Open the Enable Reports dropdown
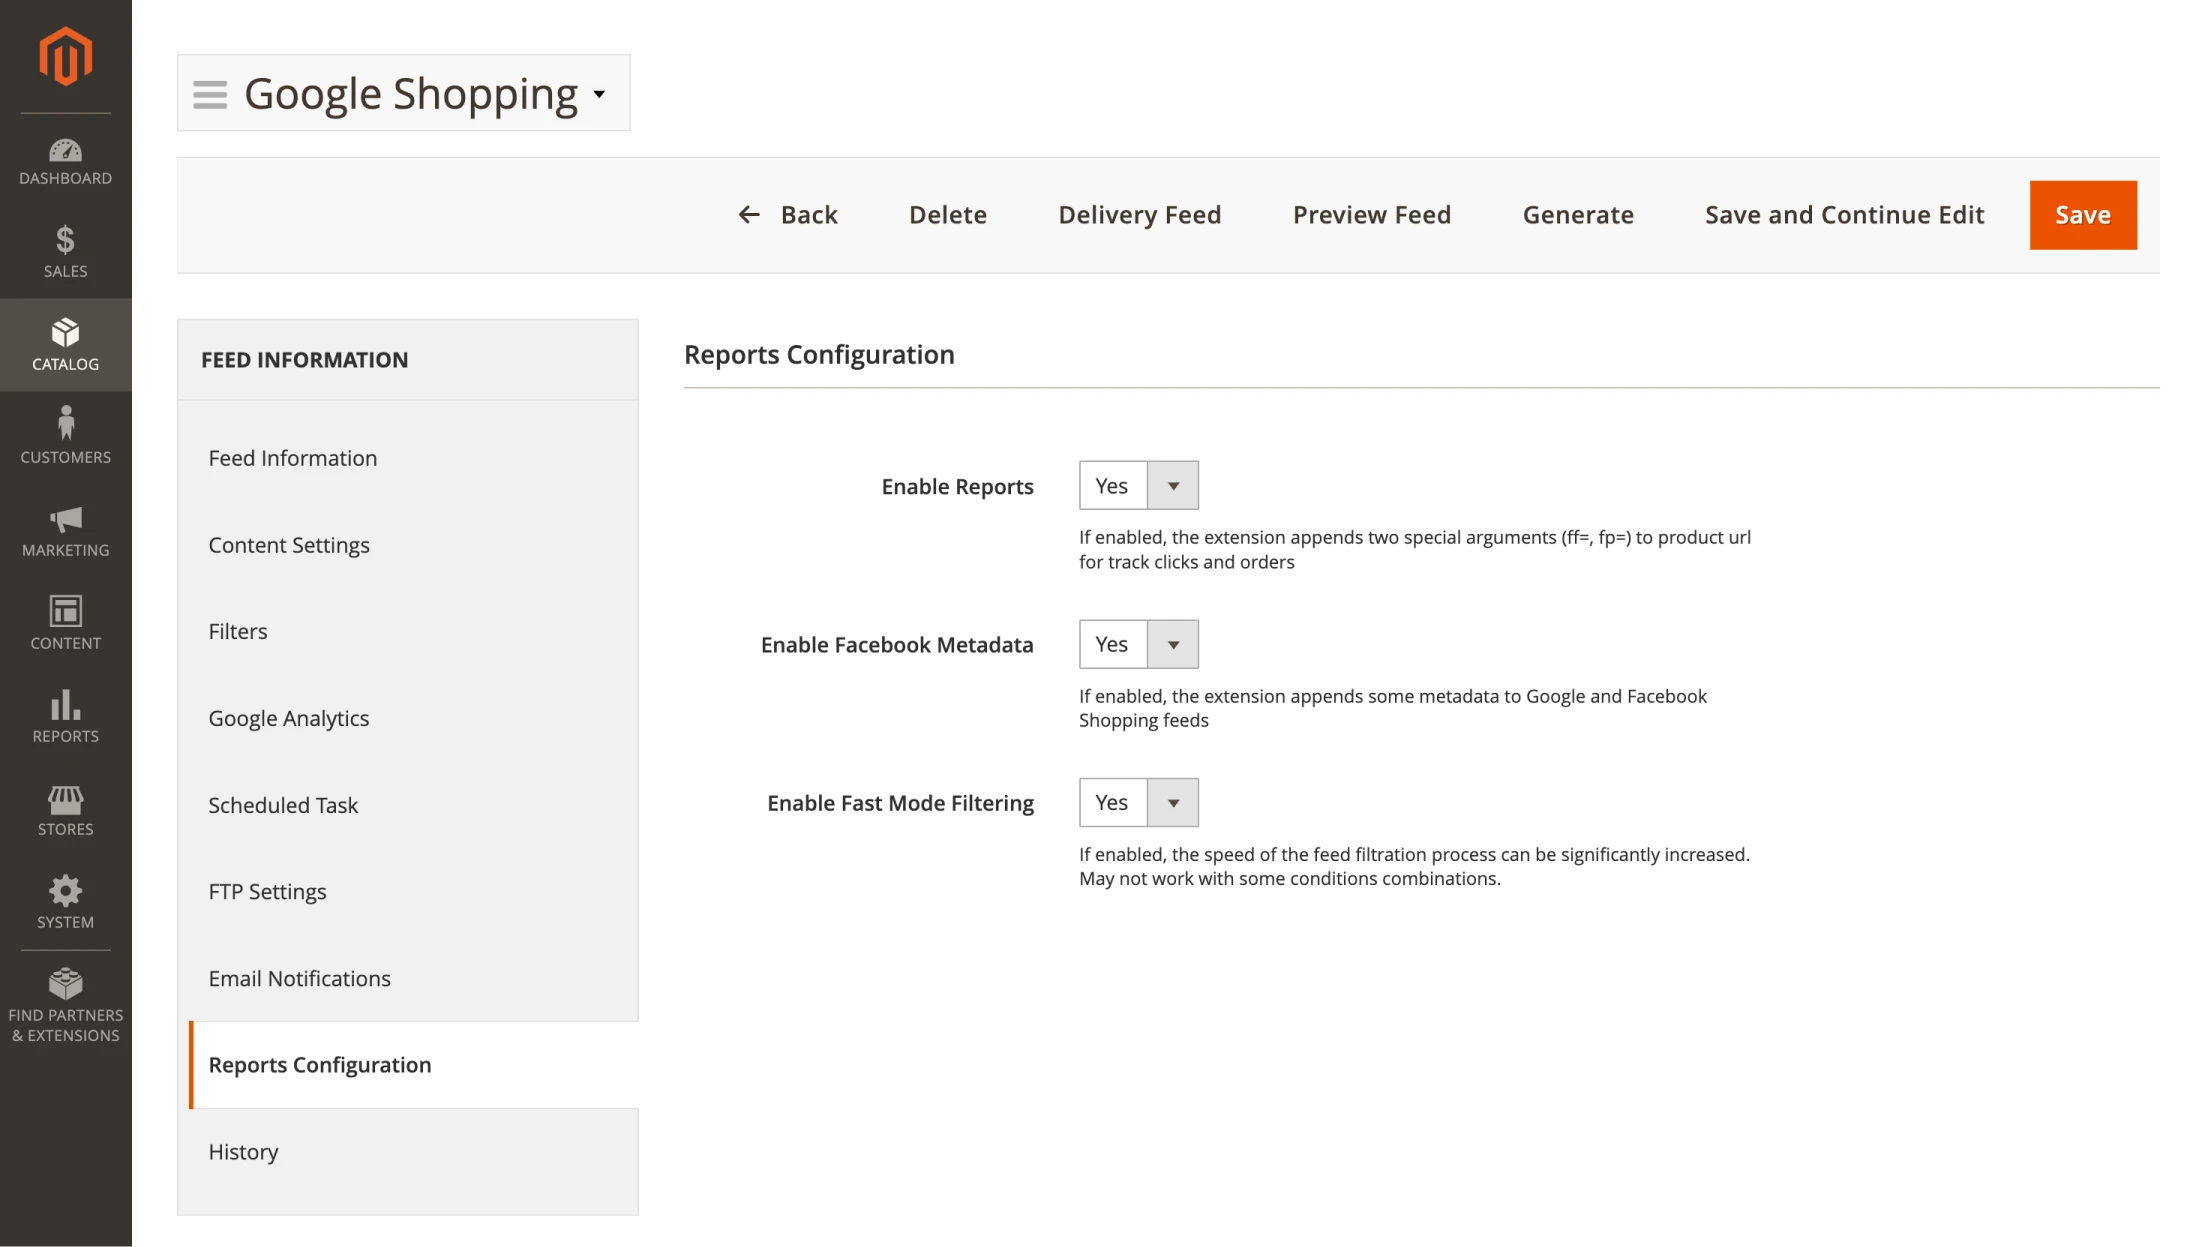 (1173, 485)
